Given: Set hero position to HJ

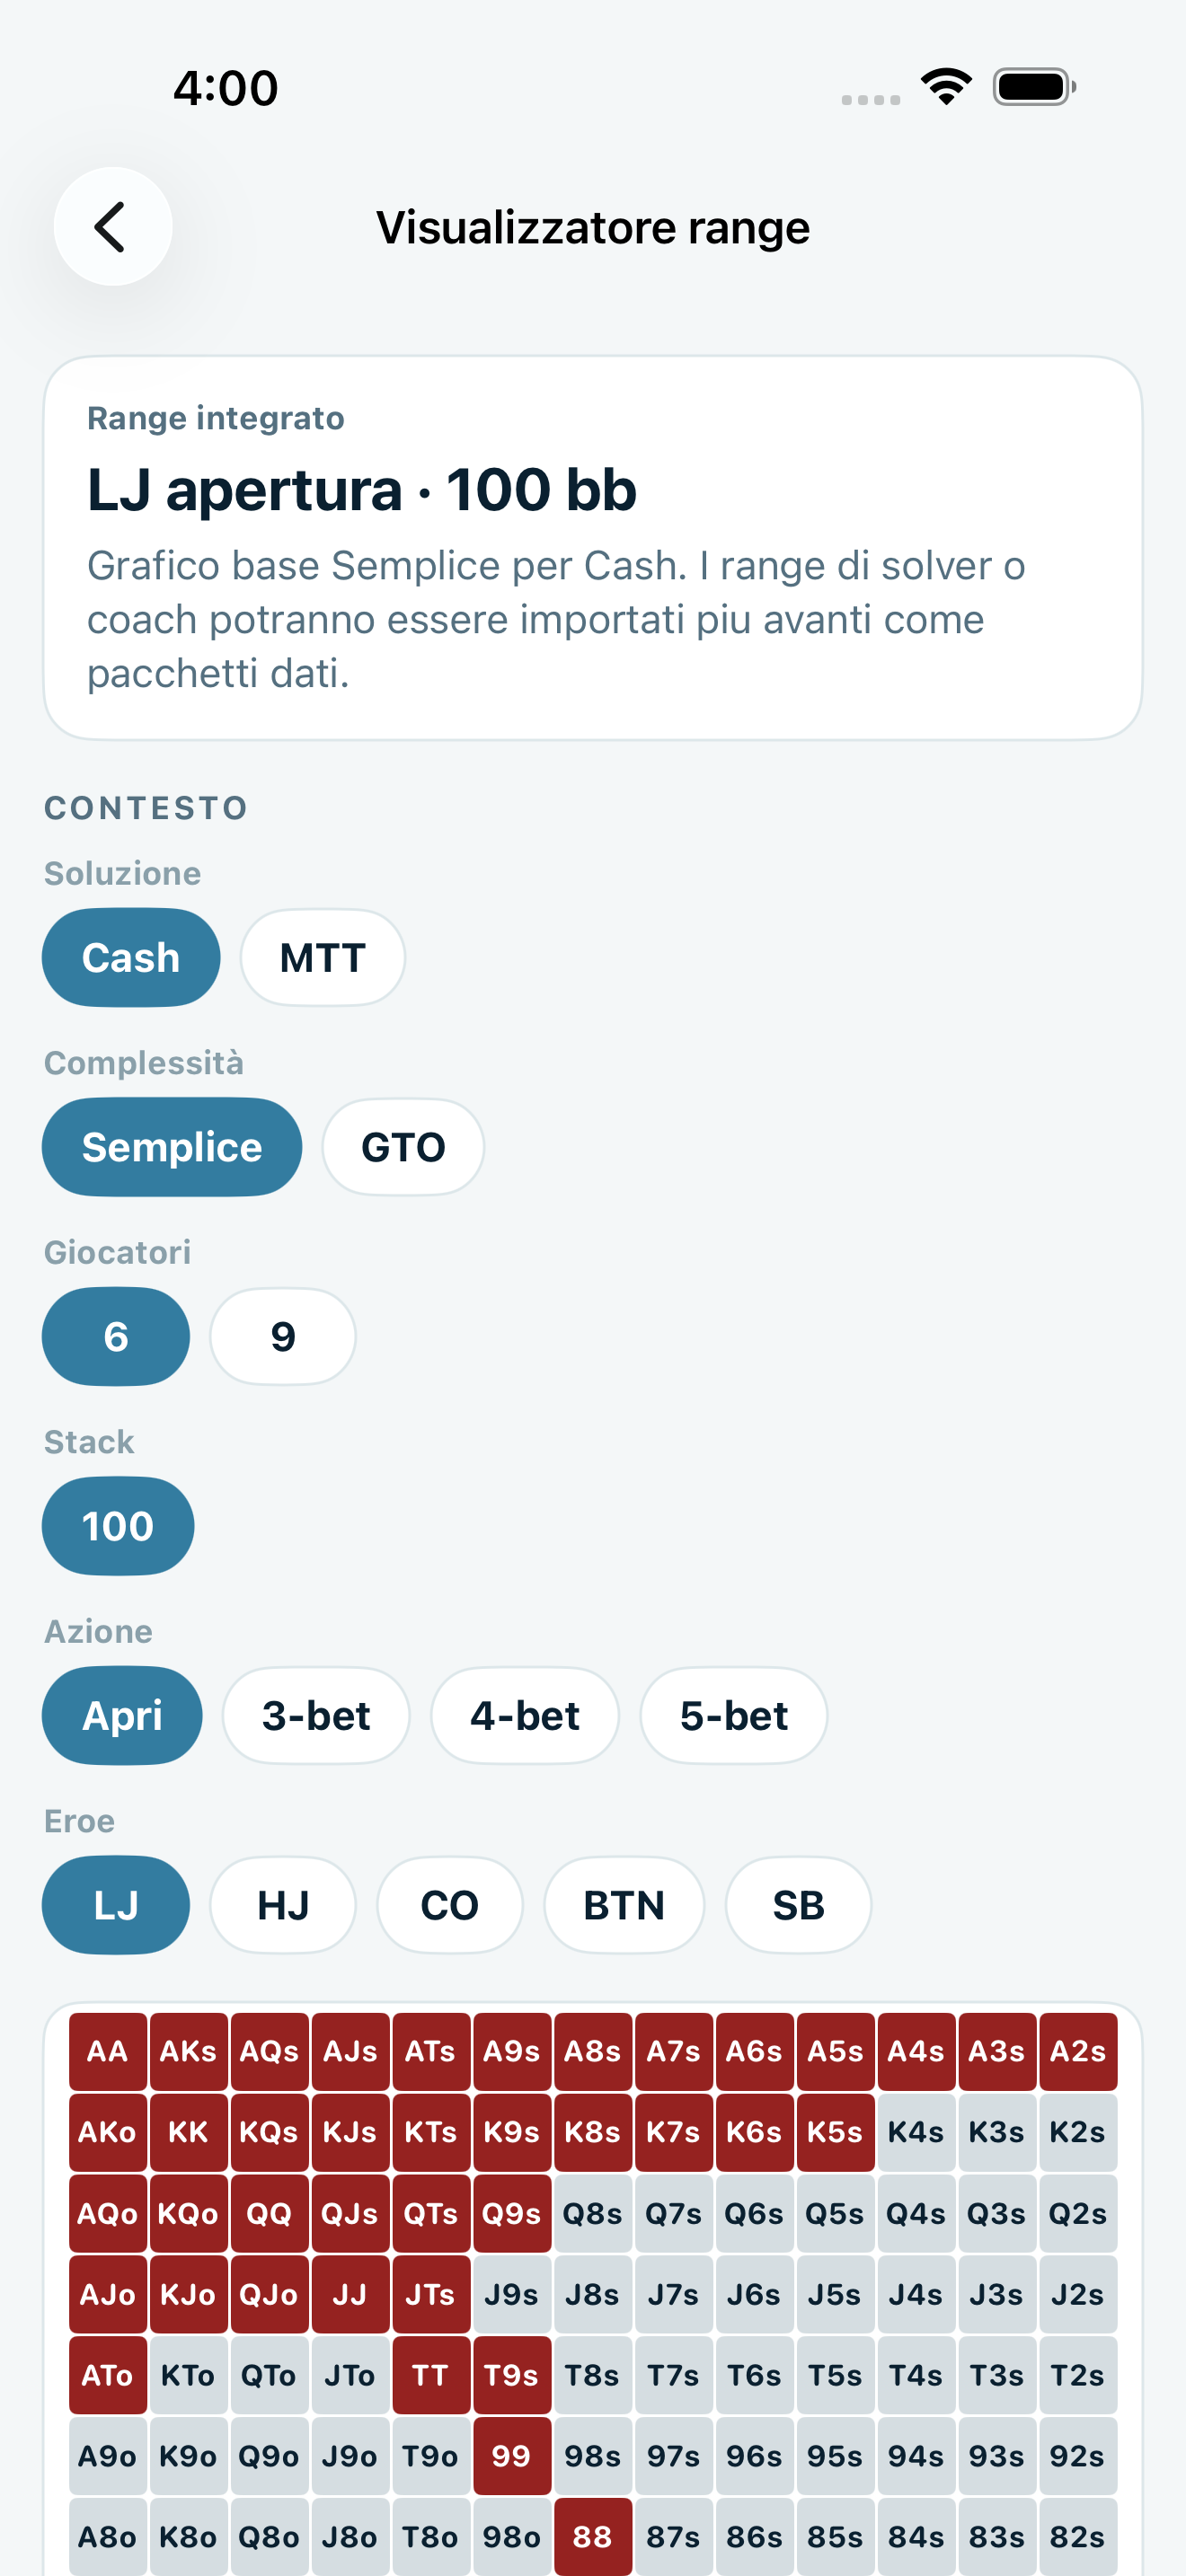Looking at the screenshot, I should click(283, 1905).
